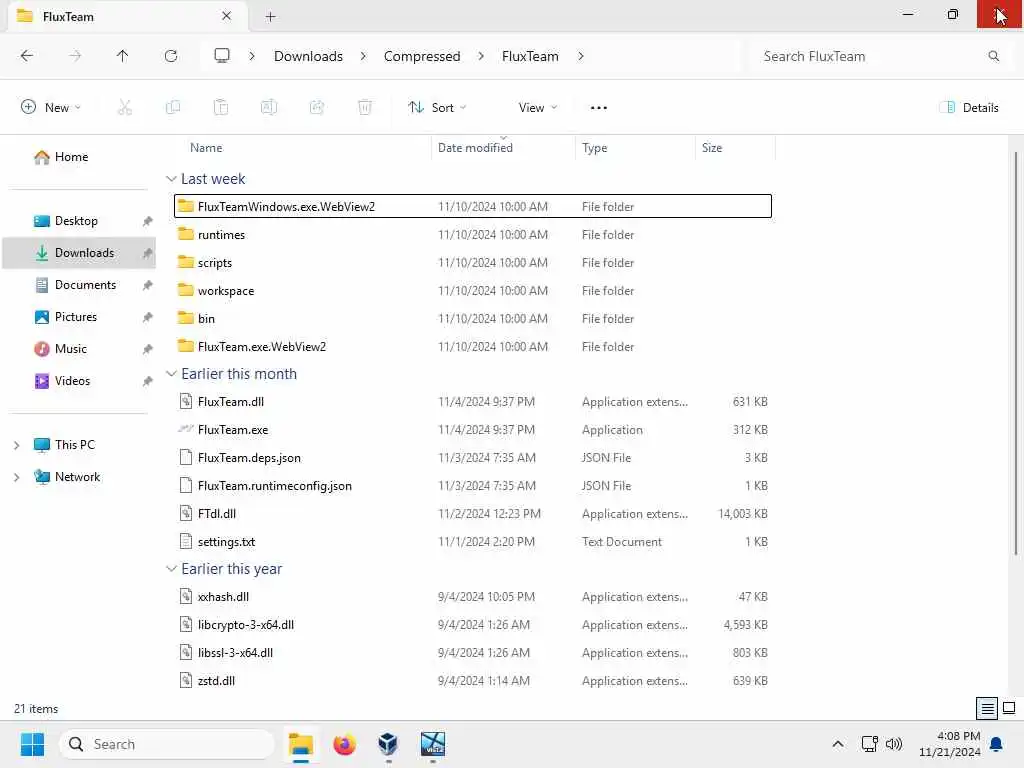Open the volume speaker tray icon
Screen dimensions: 1024x768
pyautogui.click(x=894, y=744)
